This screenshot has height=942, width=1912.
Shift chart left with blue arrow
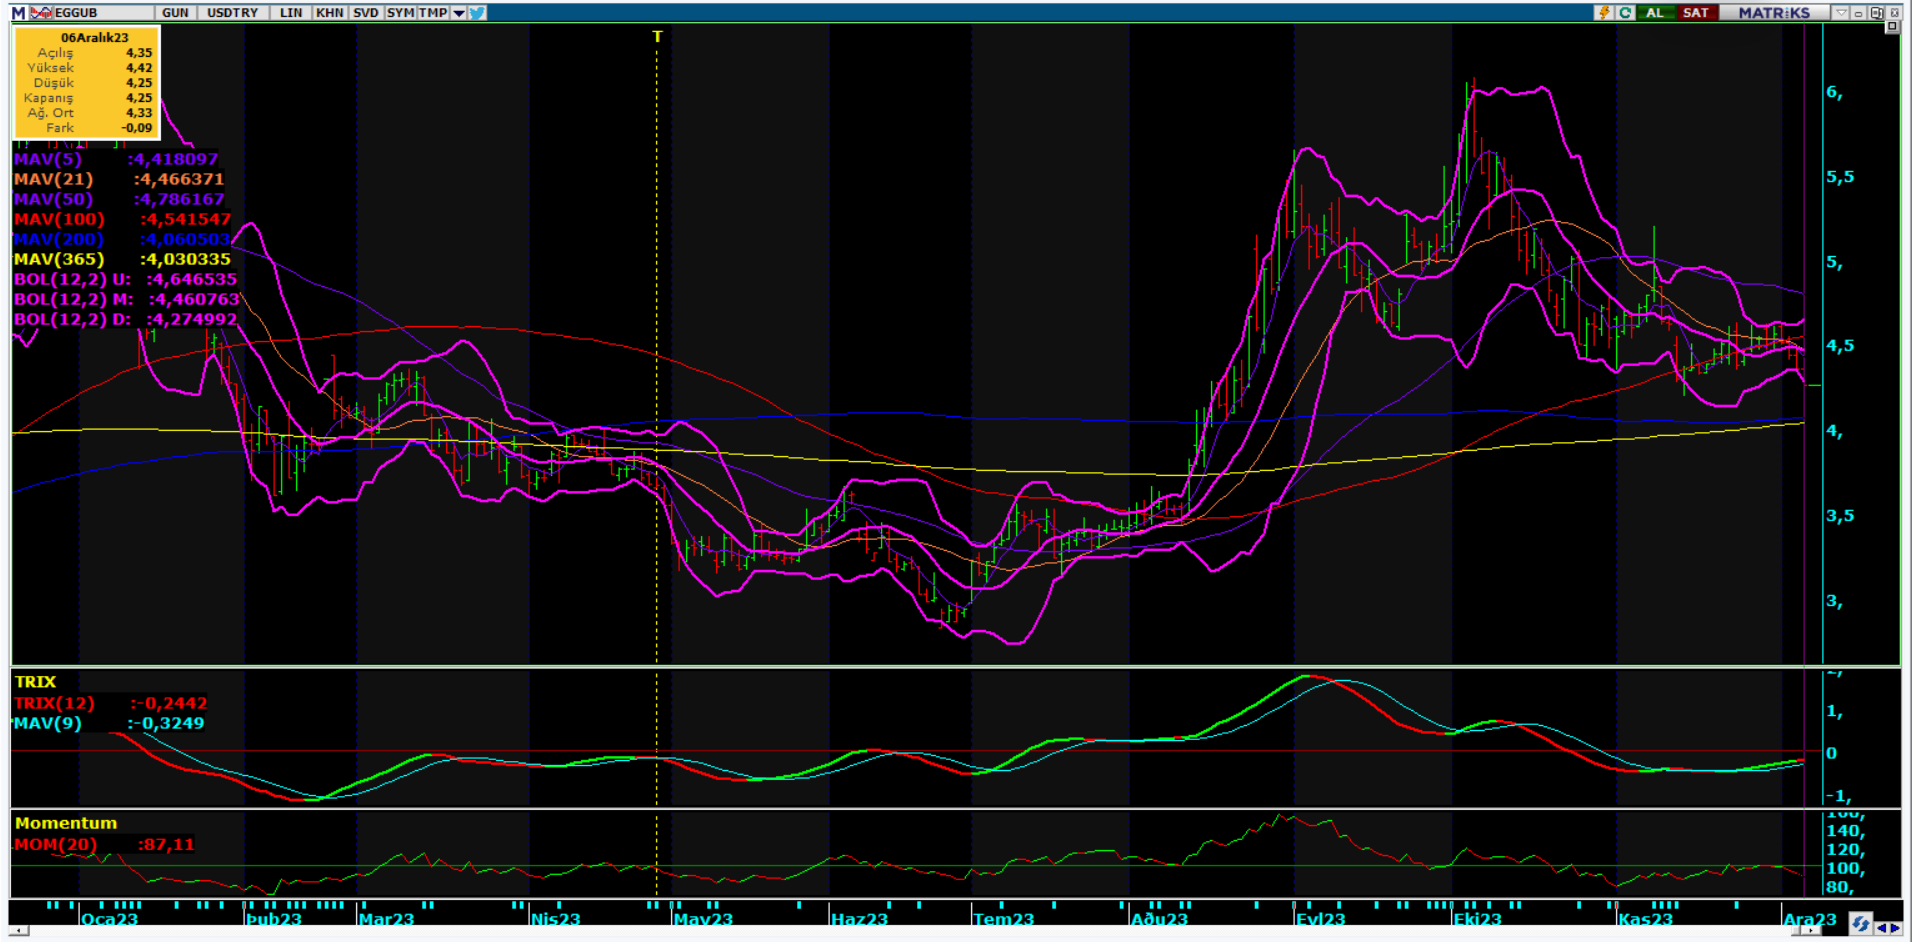click(x=1882, y=928)
